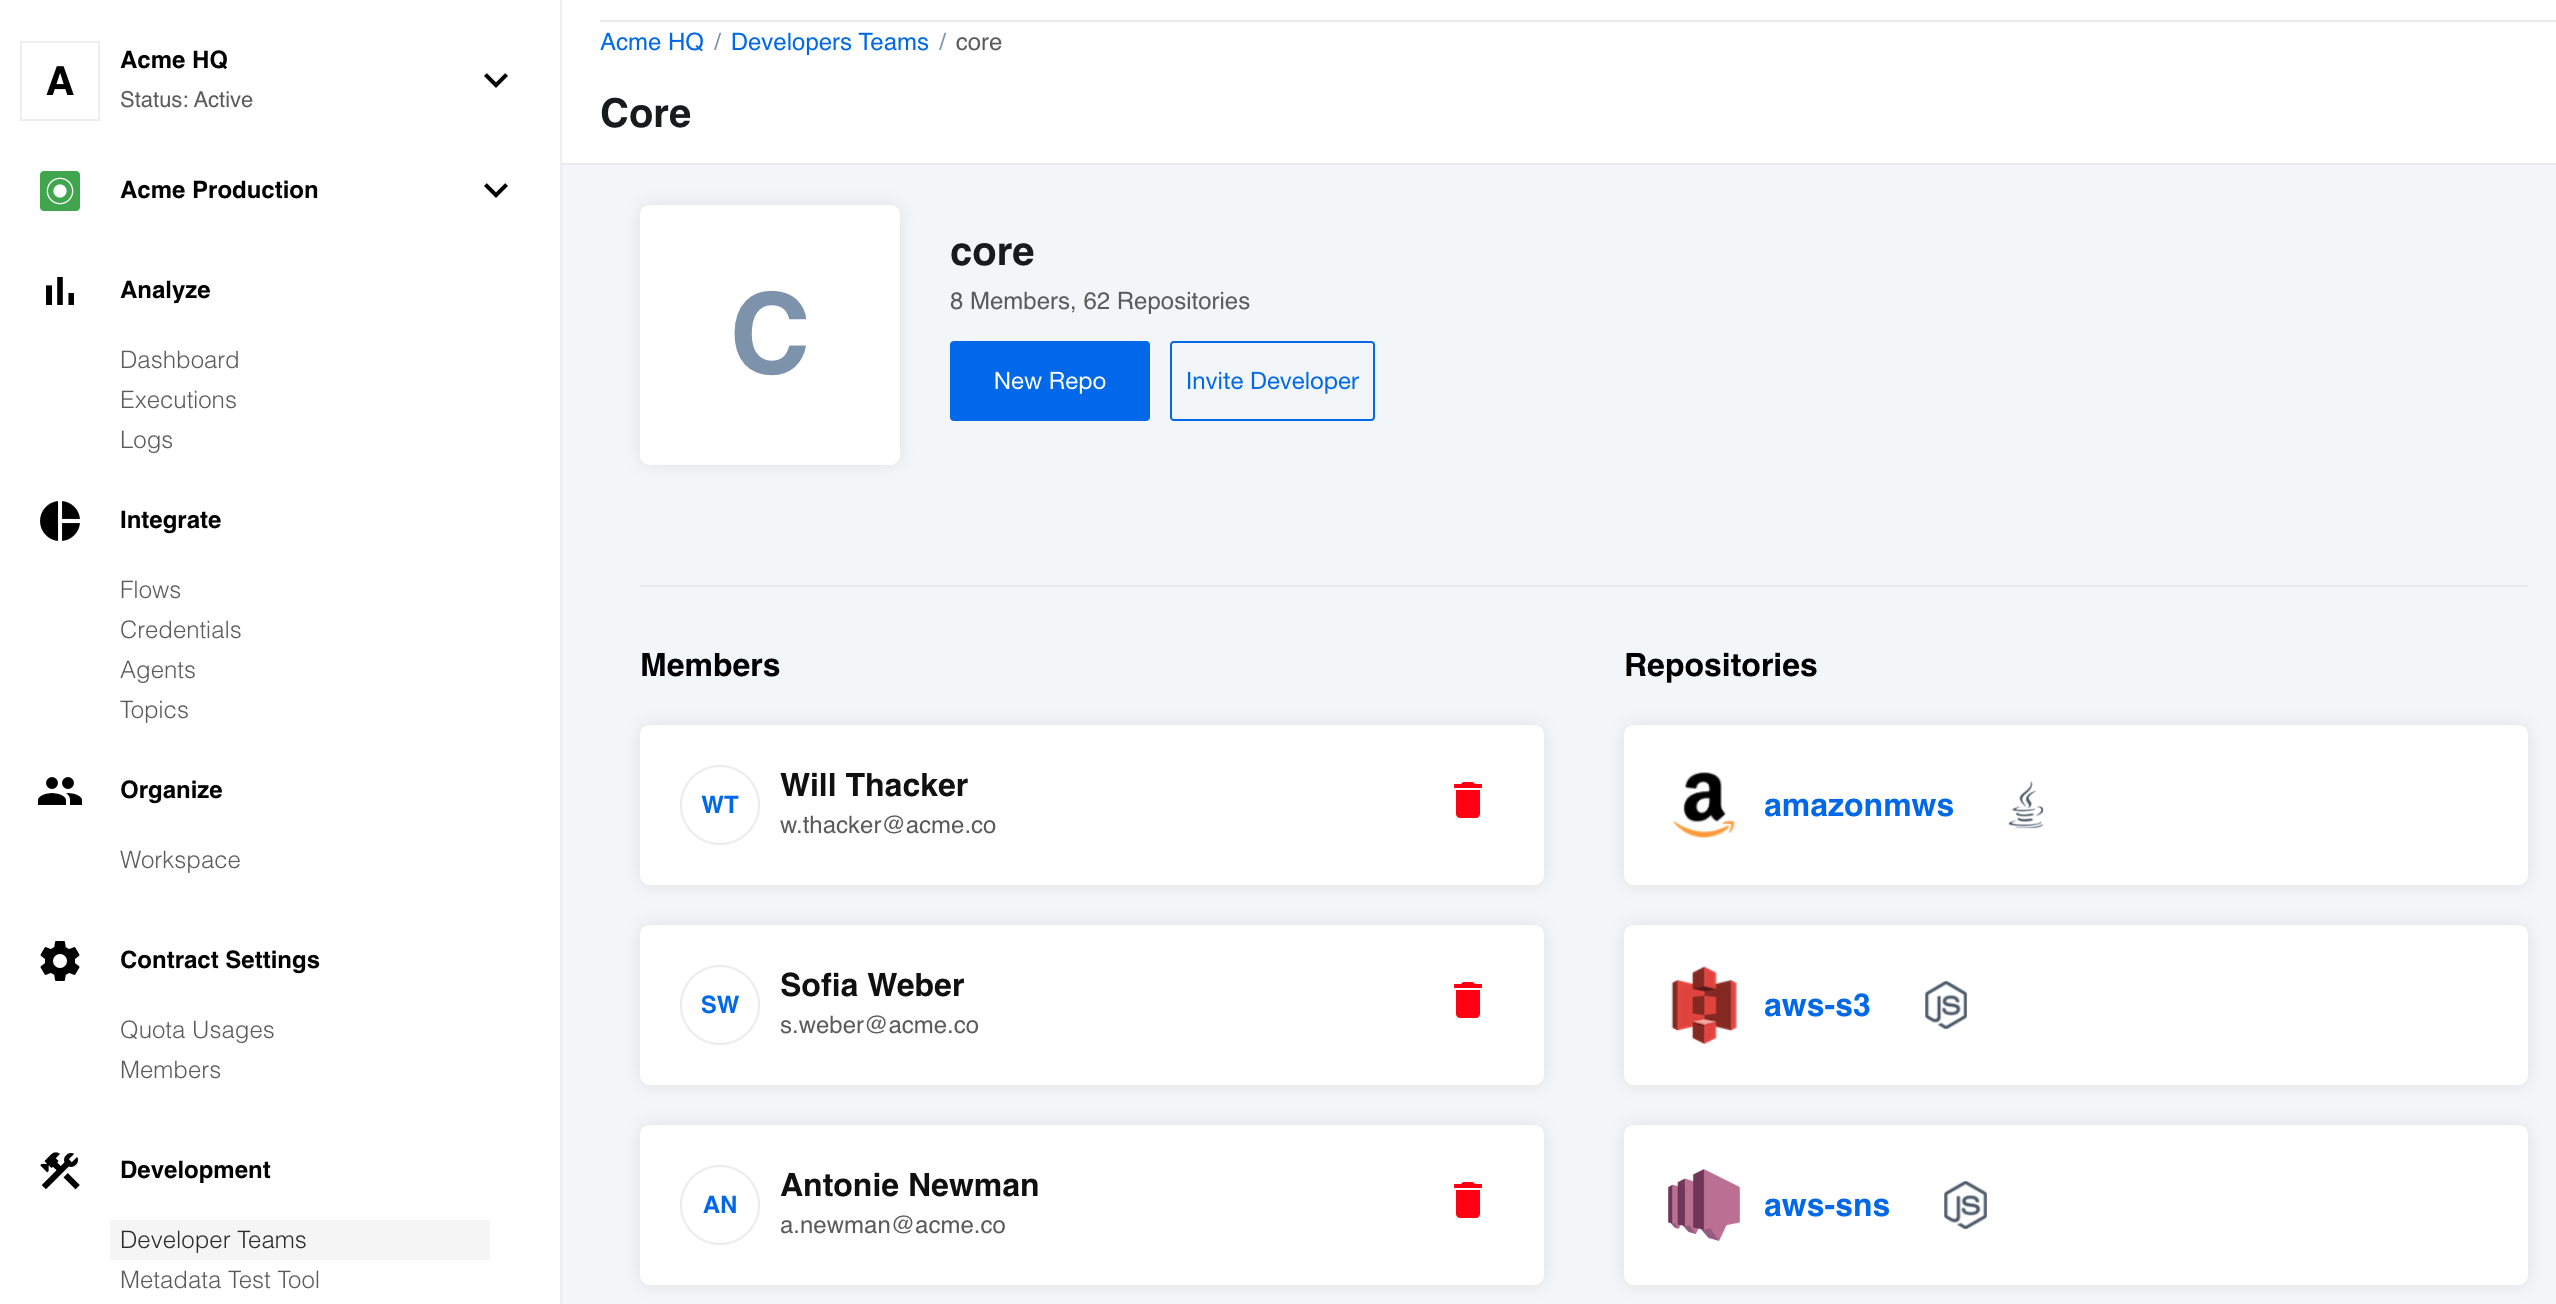Toggle delete for Antonie Newman
Viewport: 2556px width, 1304px height.
1467,1201
